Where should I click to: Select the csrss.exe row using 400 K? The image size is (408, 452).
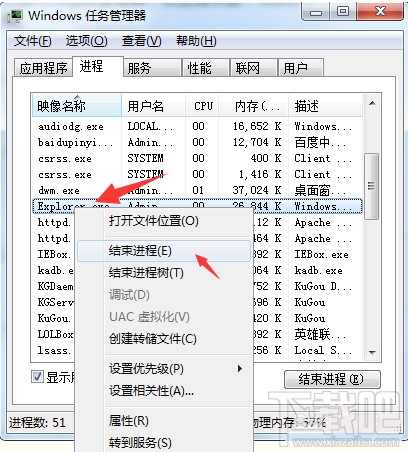(197, 158)
